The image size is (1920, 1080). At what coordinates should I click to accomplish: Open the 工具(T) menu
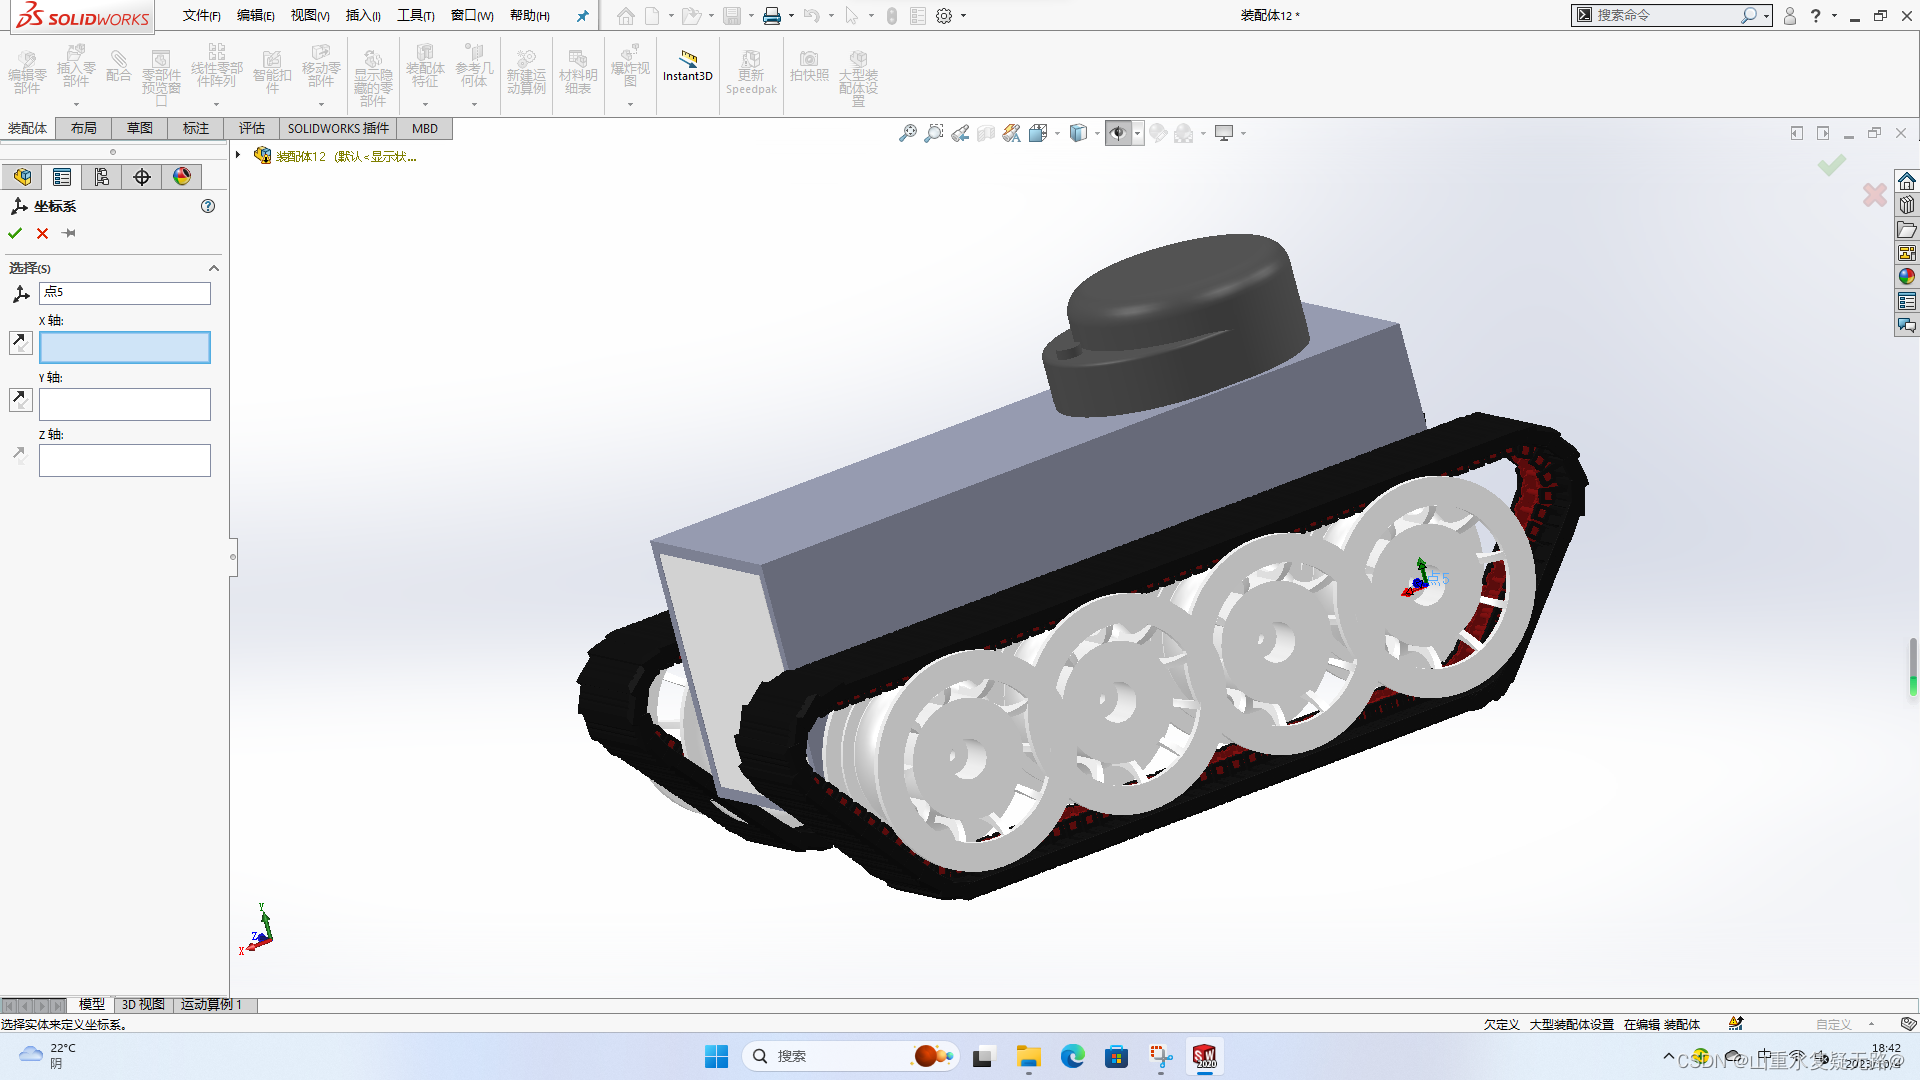pos(416,15)
